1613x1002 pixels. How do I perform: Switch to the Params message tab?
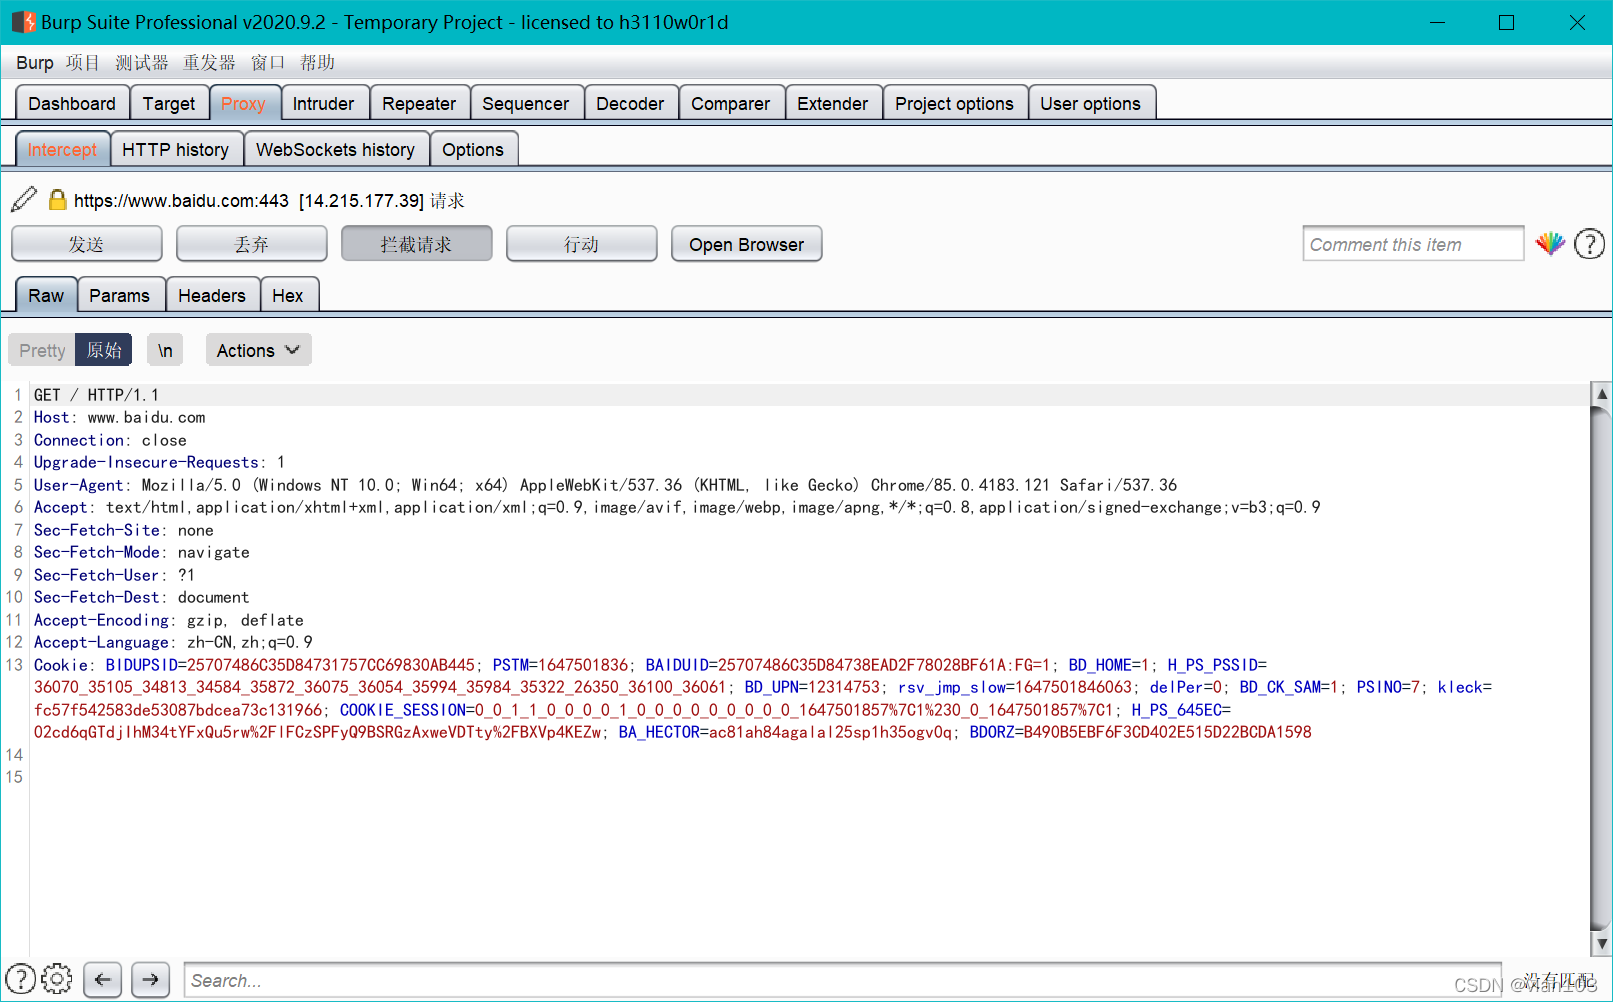(x=119, y=295)
